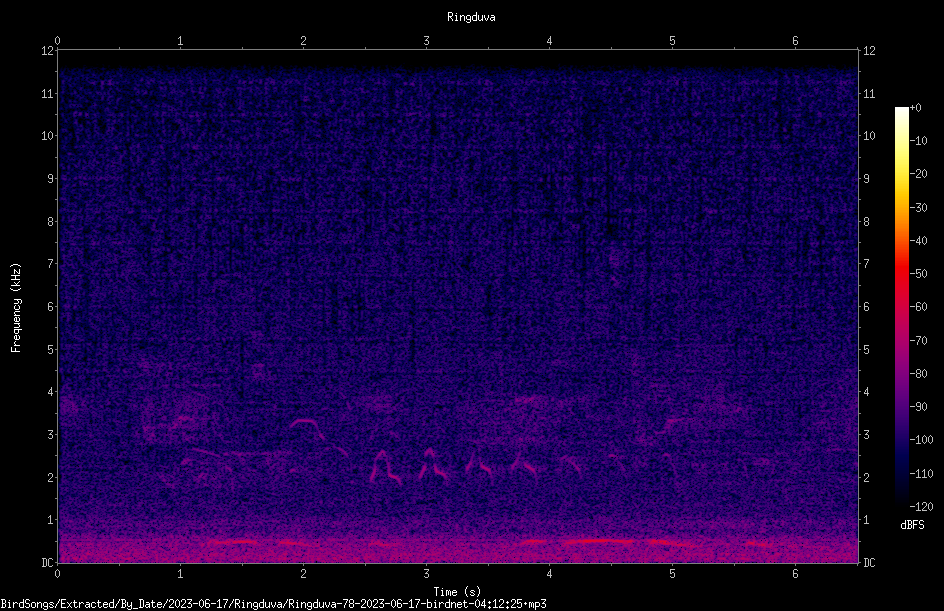Click the Frequency (kHz) axis label
944x611 pixels.
16,308
